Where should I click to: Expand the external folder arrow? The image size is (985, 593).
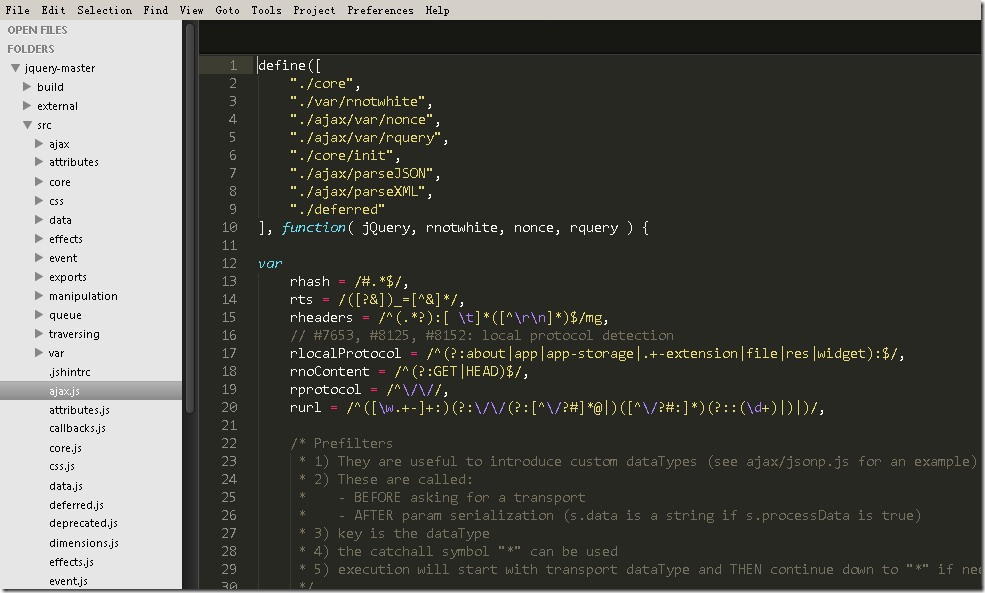coord(27,106)
